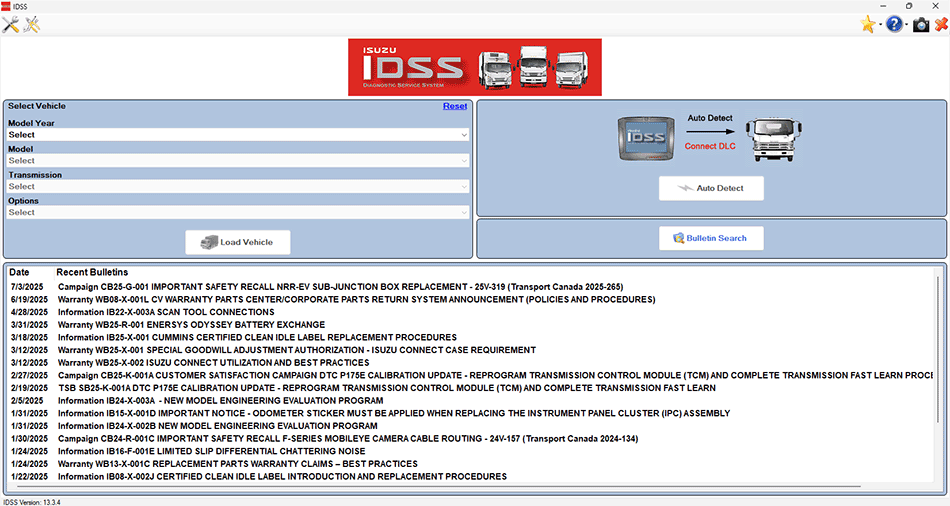Open the blue help question mark icon
Viewport: 950px width, 506px height.
pyautogui.click(x=894, y=25)
